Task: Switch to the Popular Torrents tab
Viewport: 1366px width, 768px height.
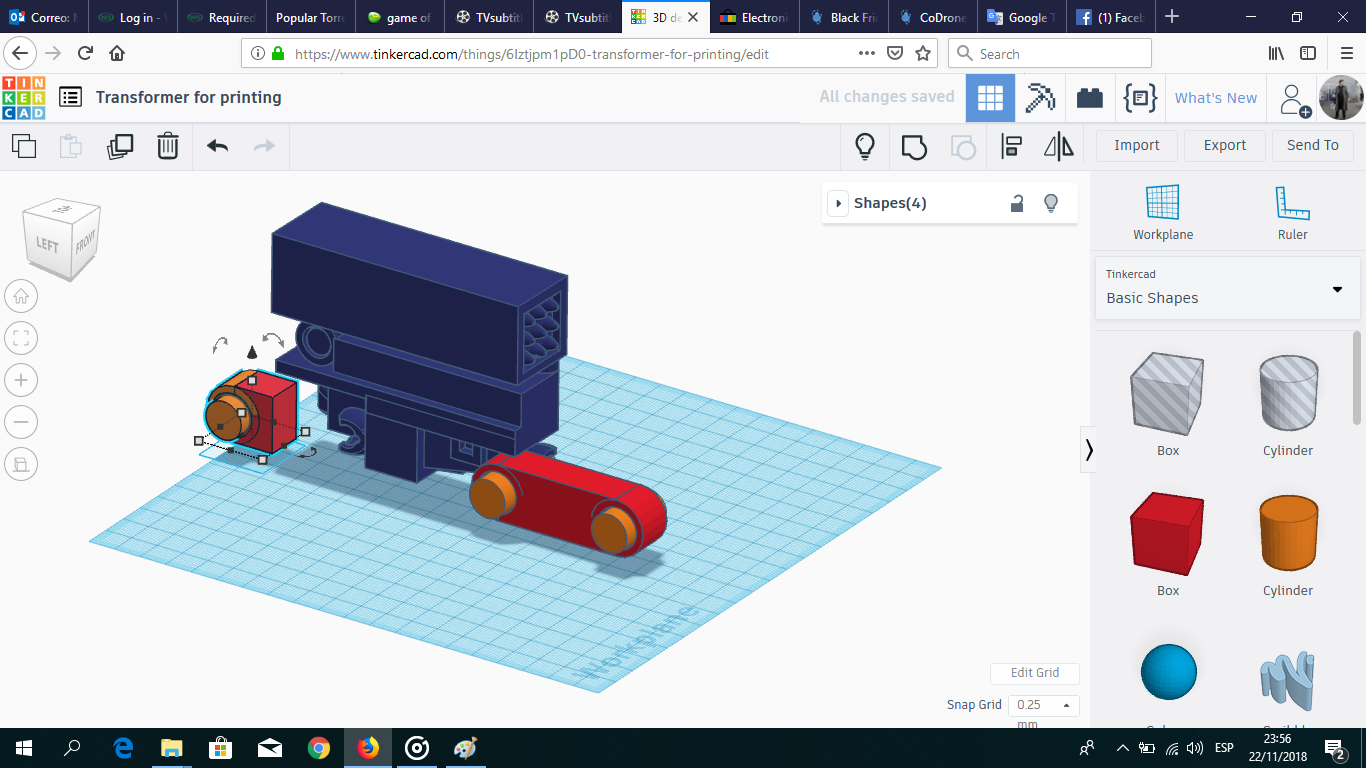Action: coord(310,17)
